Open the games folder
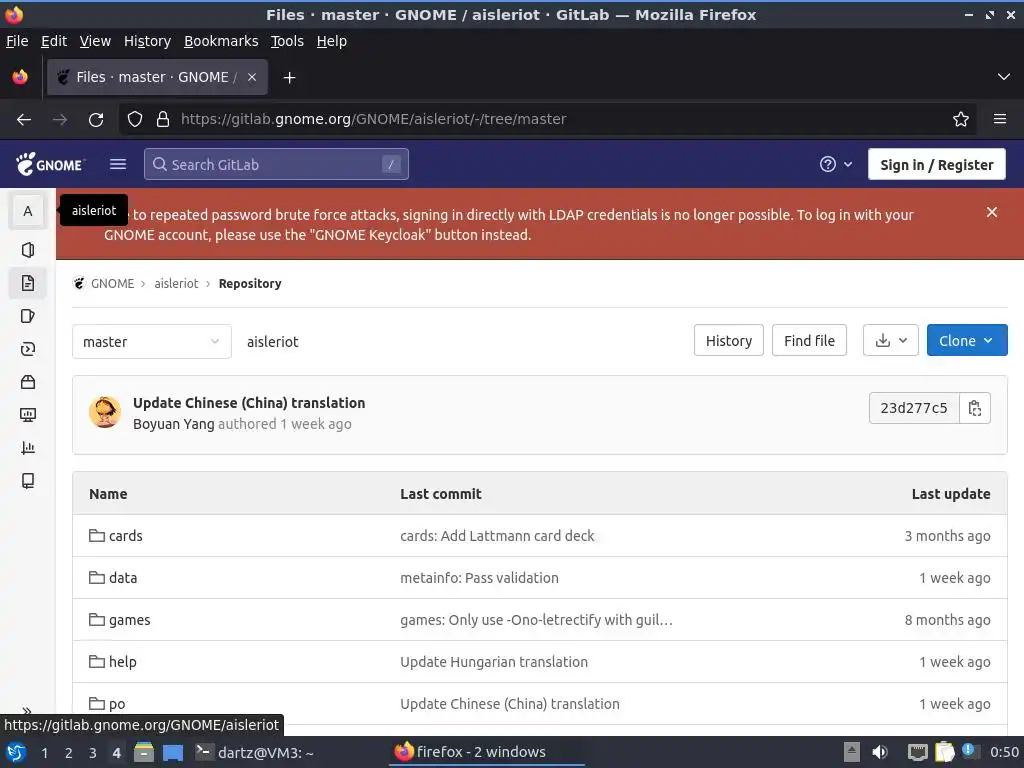 [x=129, y=620]
